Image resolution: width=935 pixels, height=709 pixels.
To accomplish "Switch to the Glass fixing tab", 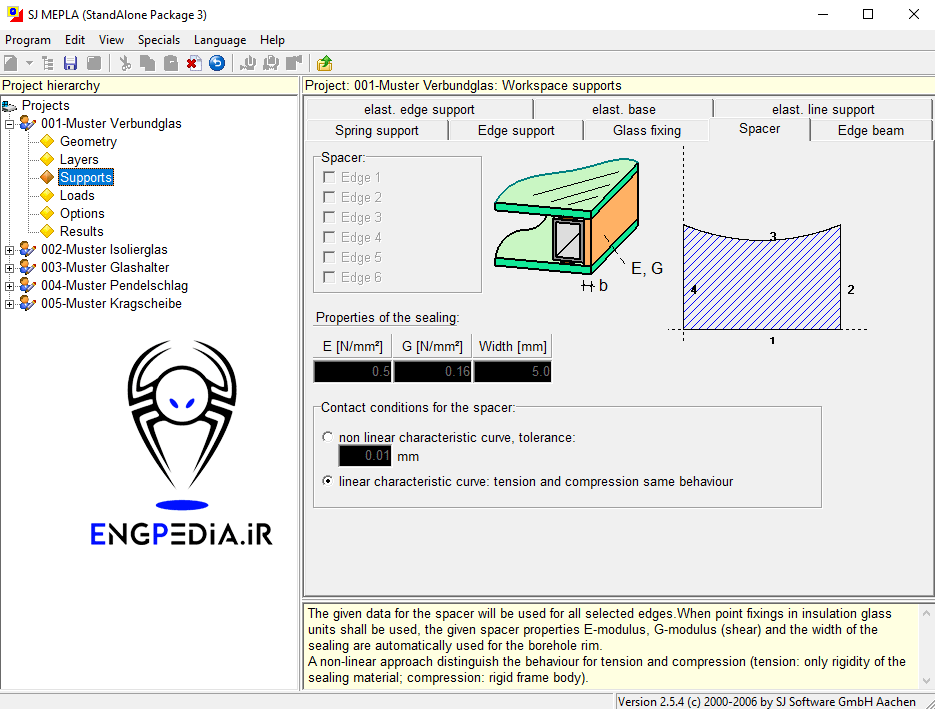I will [x=646, y=131].
